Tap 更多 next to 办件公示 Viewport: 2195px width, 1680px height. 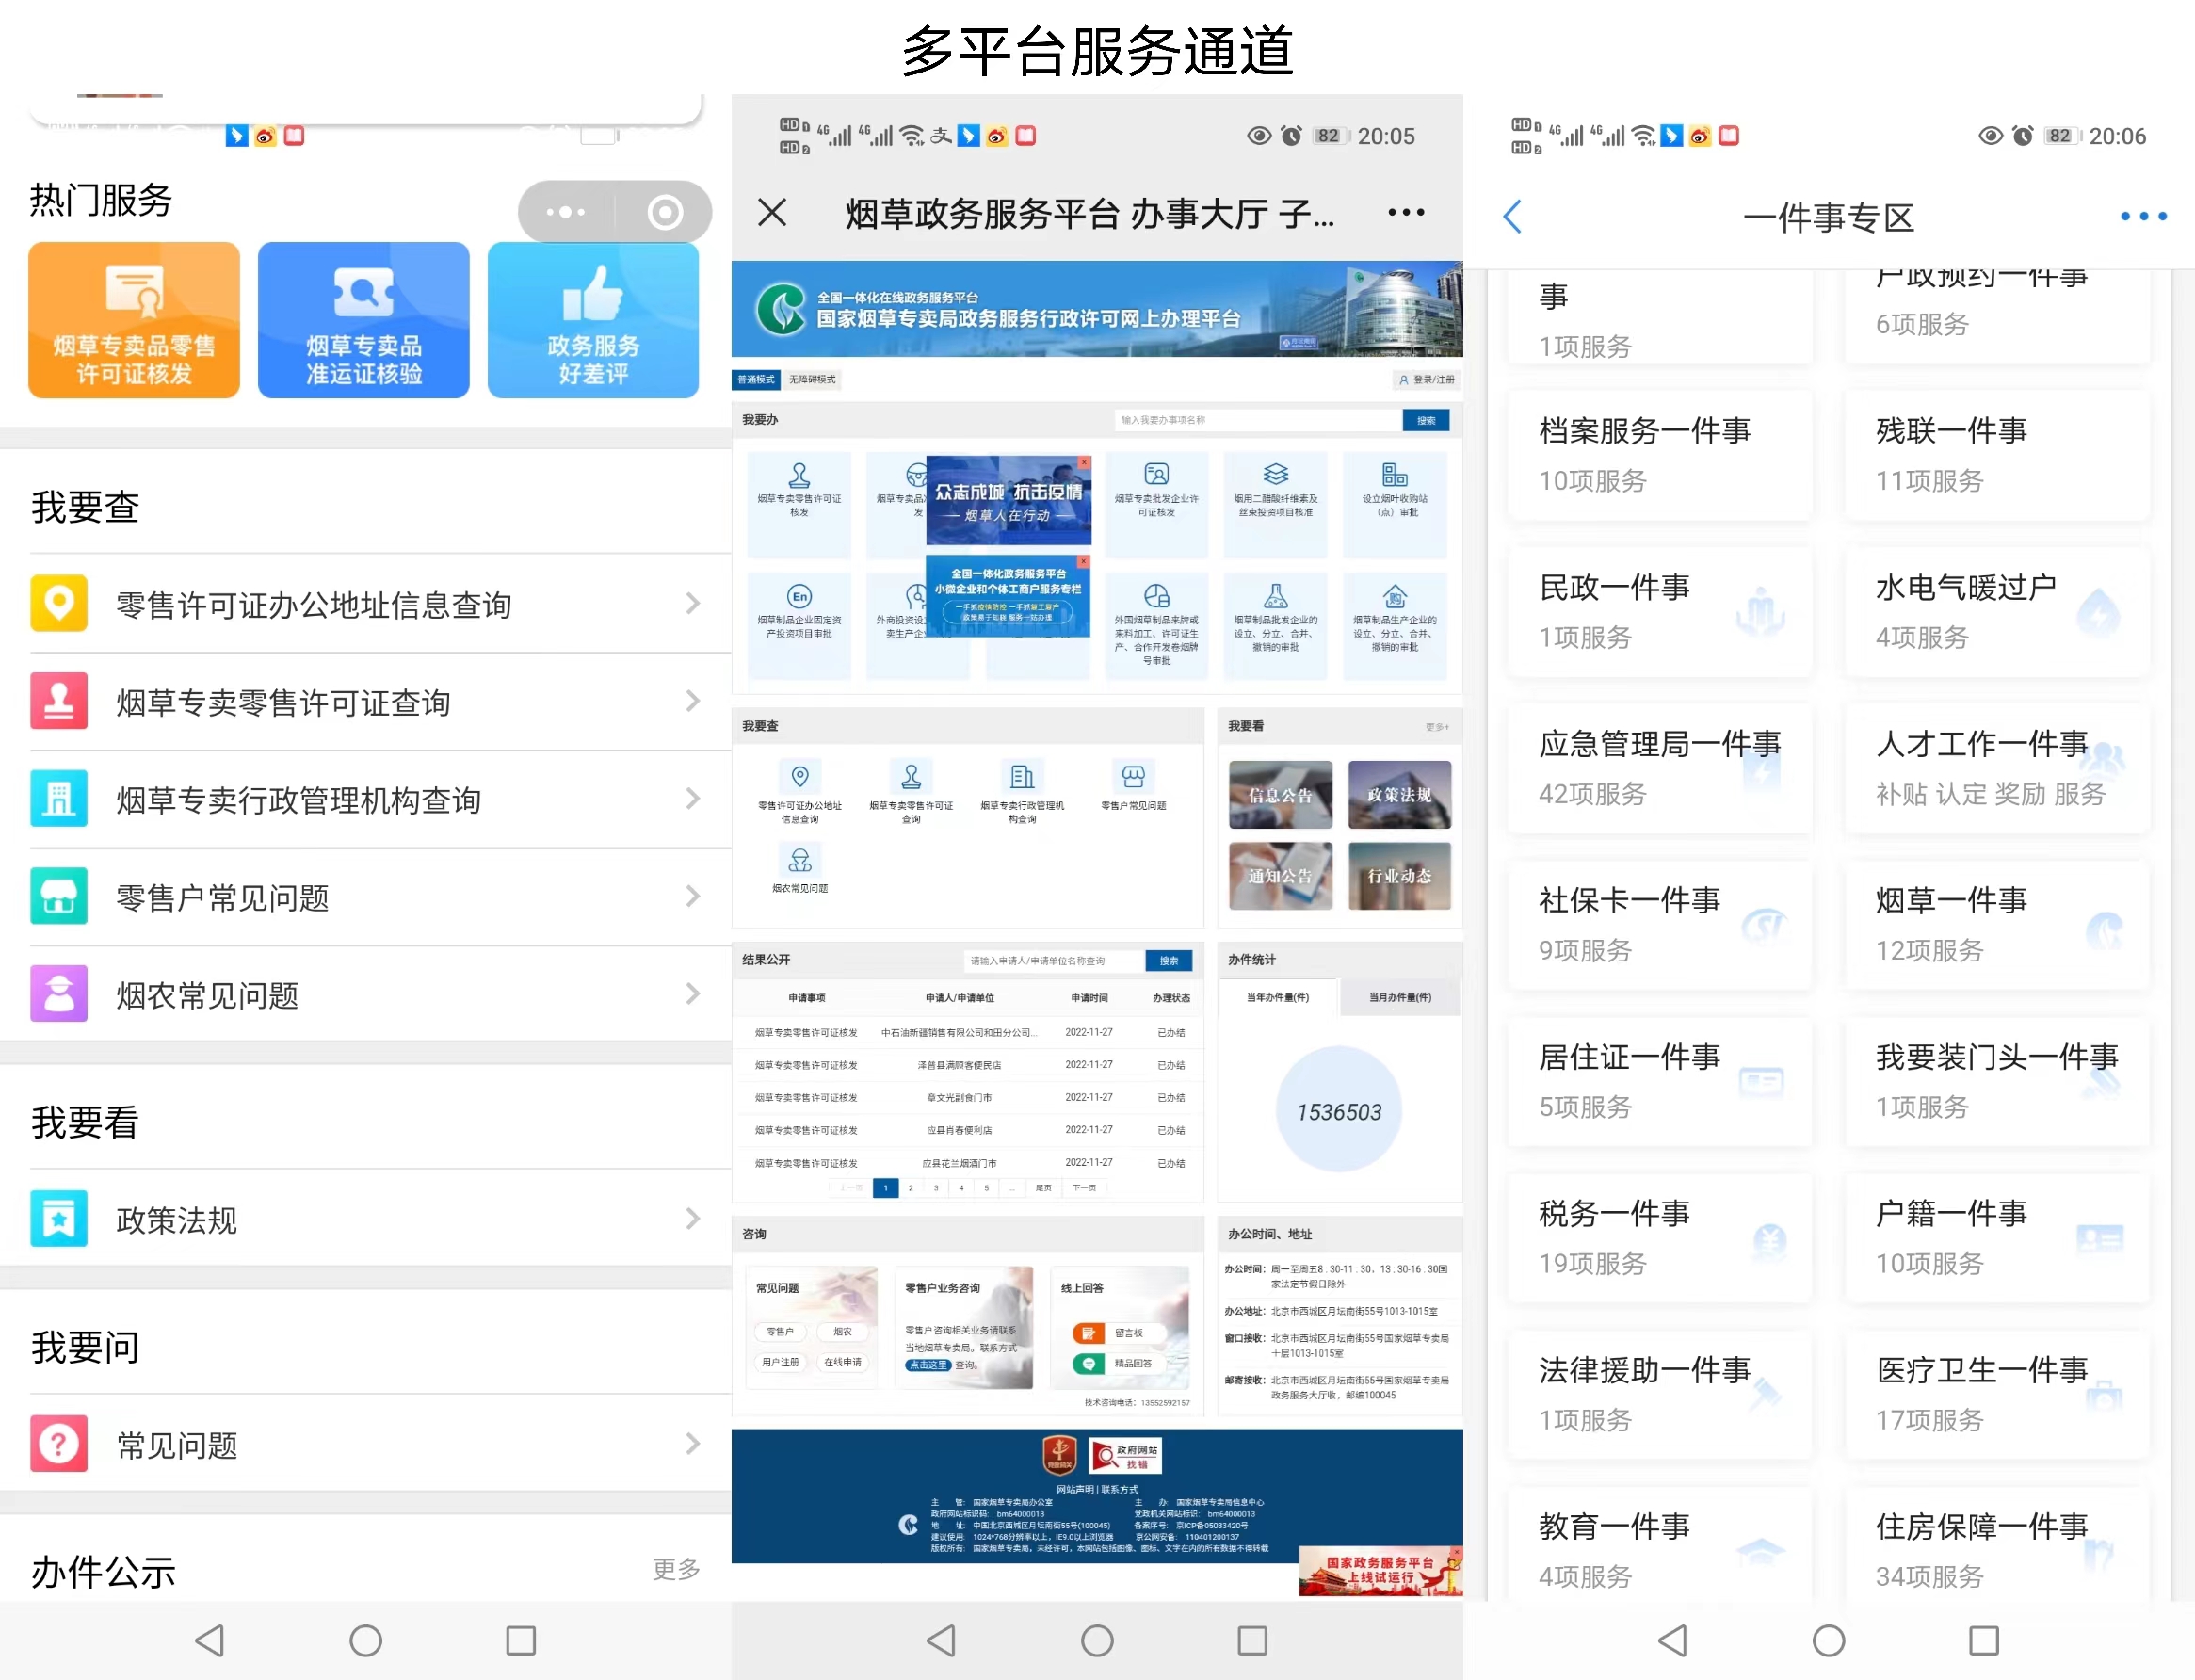click(676, 1568)
